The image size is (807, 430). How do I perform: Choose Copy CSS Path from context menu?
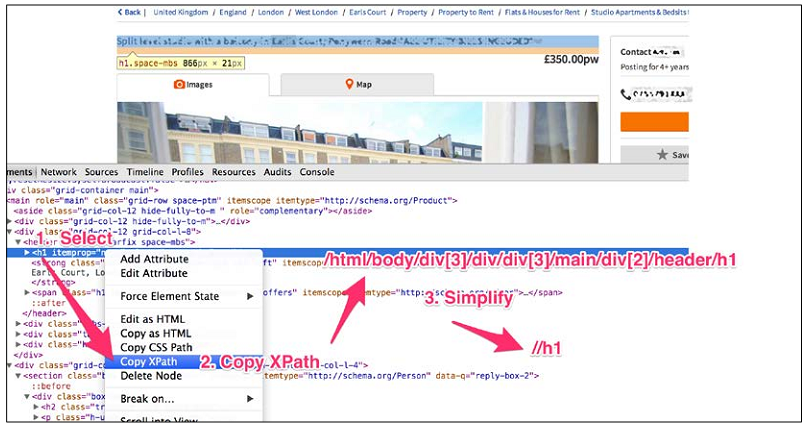[x=158, y=346]
